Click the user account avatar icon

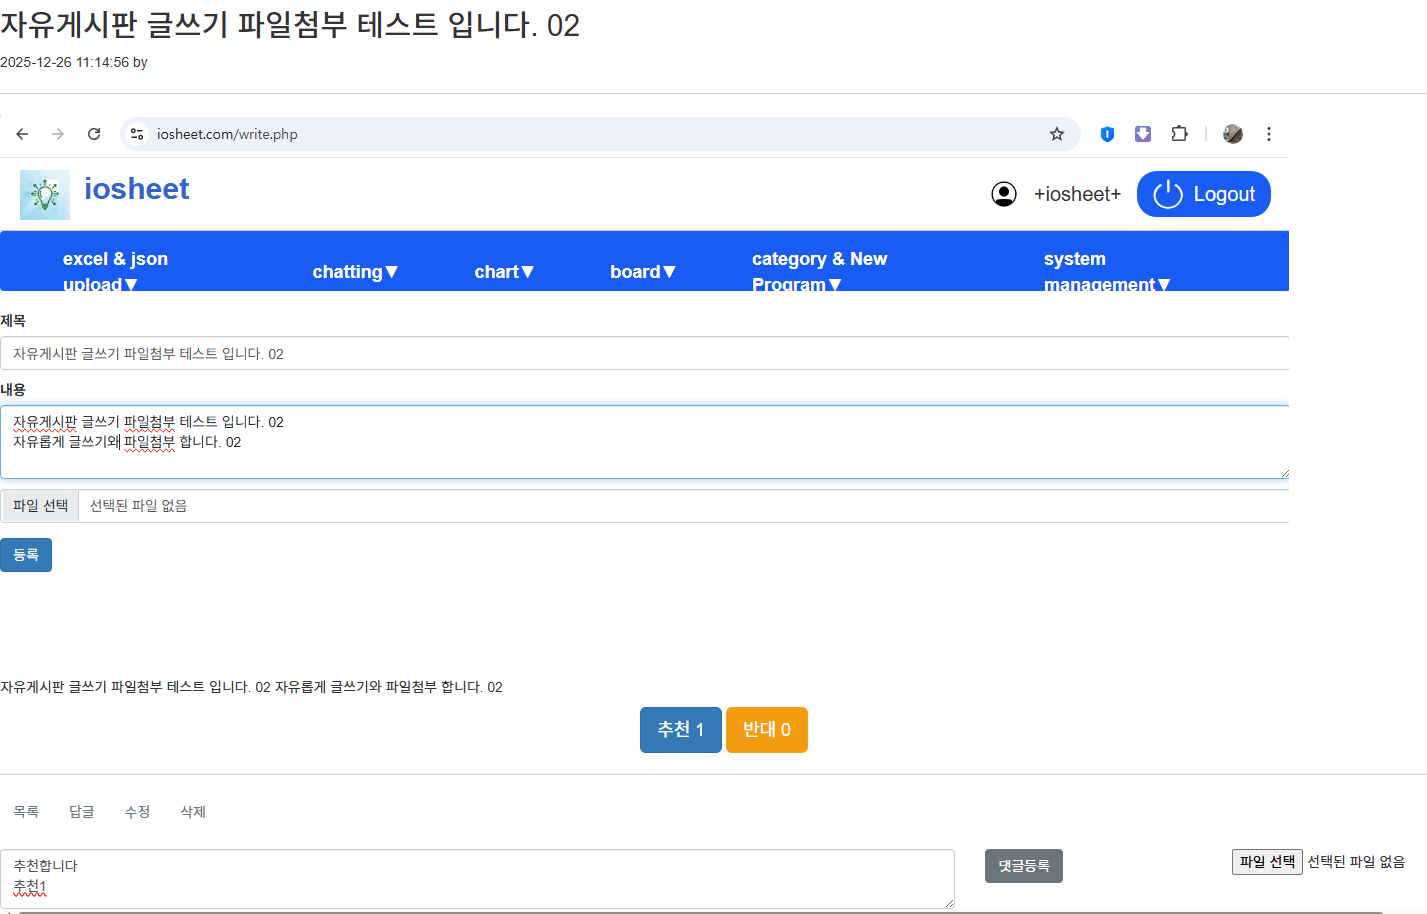[x=1004, y=194]
